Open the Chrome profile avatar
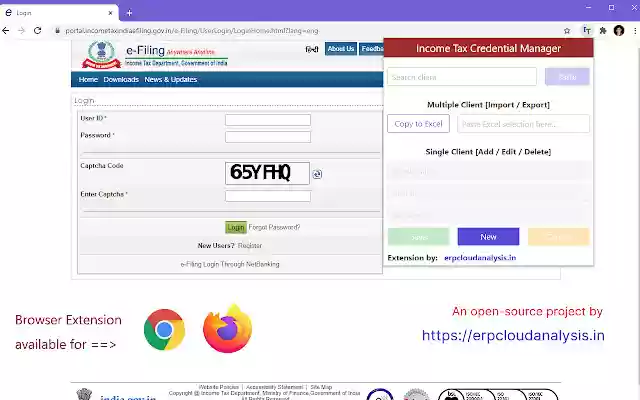640x400 pixels. tap(619, 31)
